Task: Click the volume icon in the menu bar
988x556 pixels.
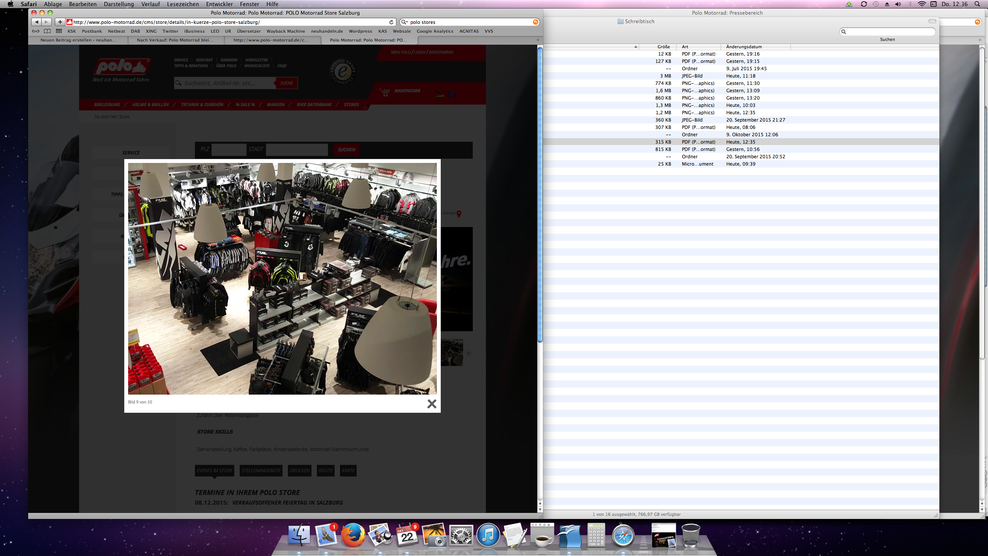Action: pos(899,4)
